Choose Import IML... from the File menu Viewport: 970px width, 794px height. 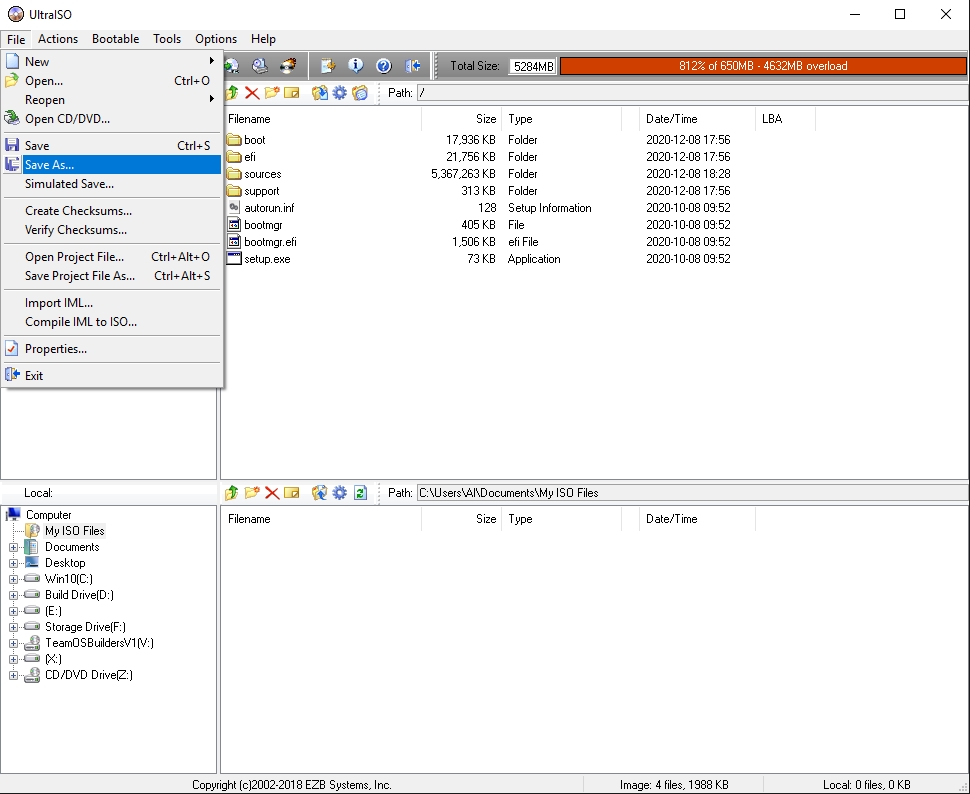click(112, 303)
